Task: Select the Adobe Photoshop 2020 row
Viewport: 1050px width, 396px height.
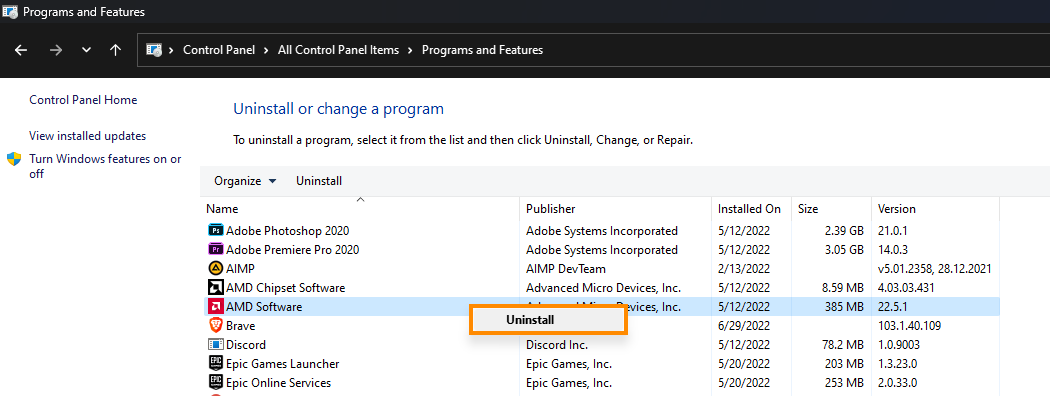Action: point(600,230)
